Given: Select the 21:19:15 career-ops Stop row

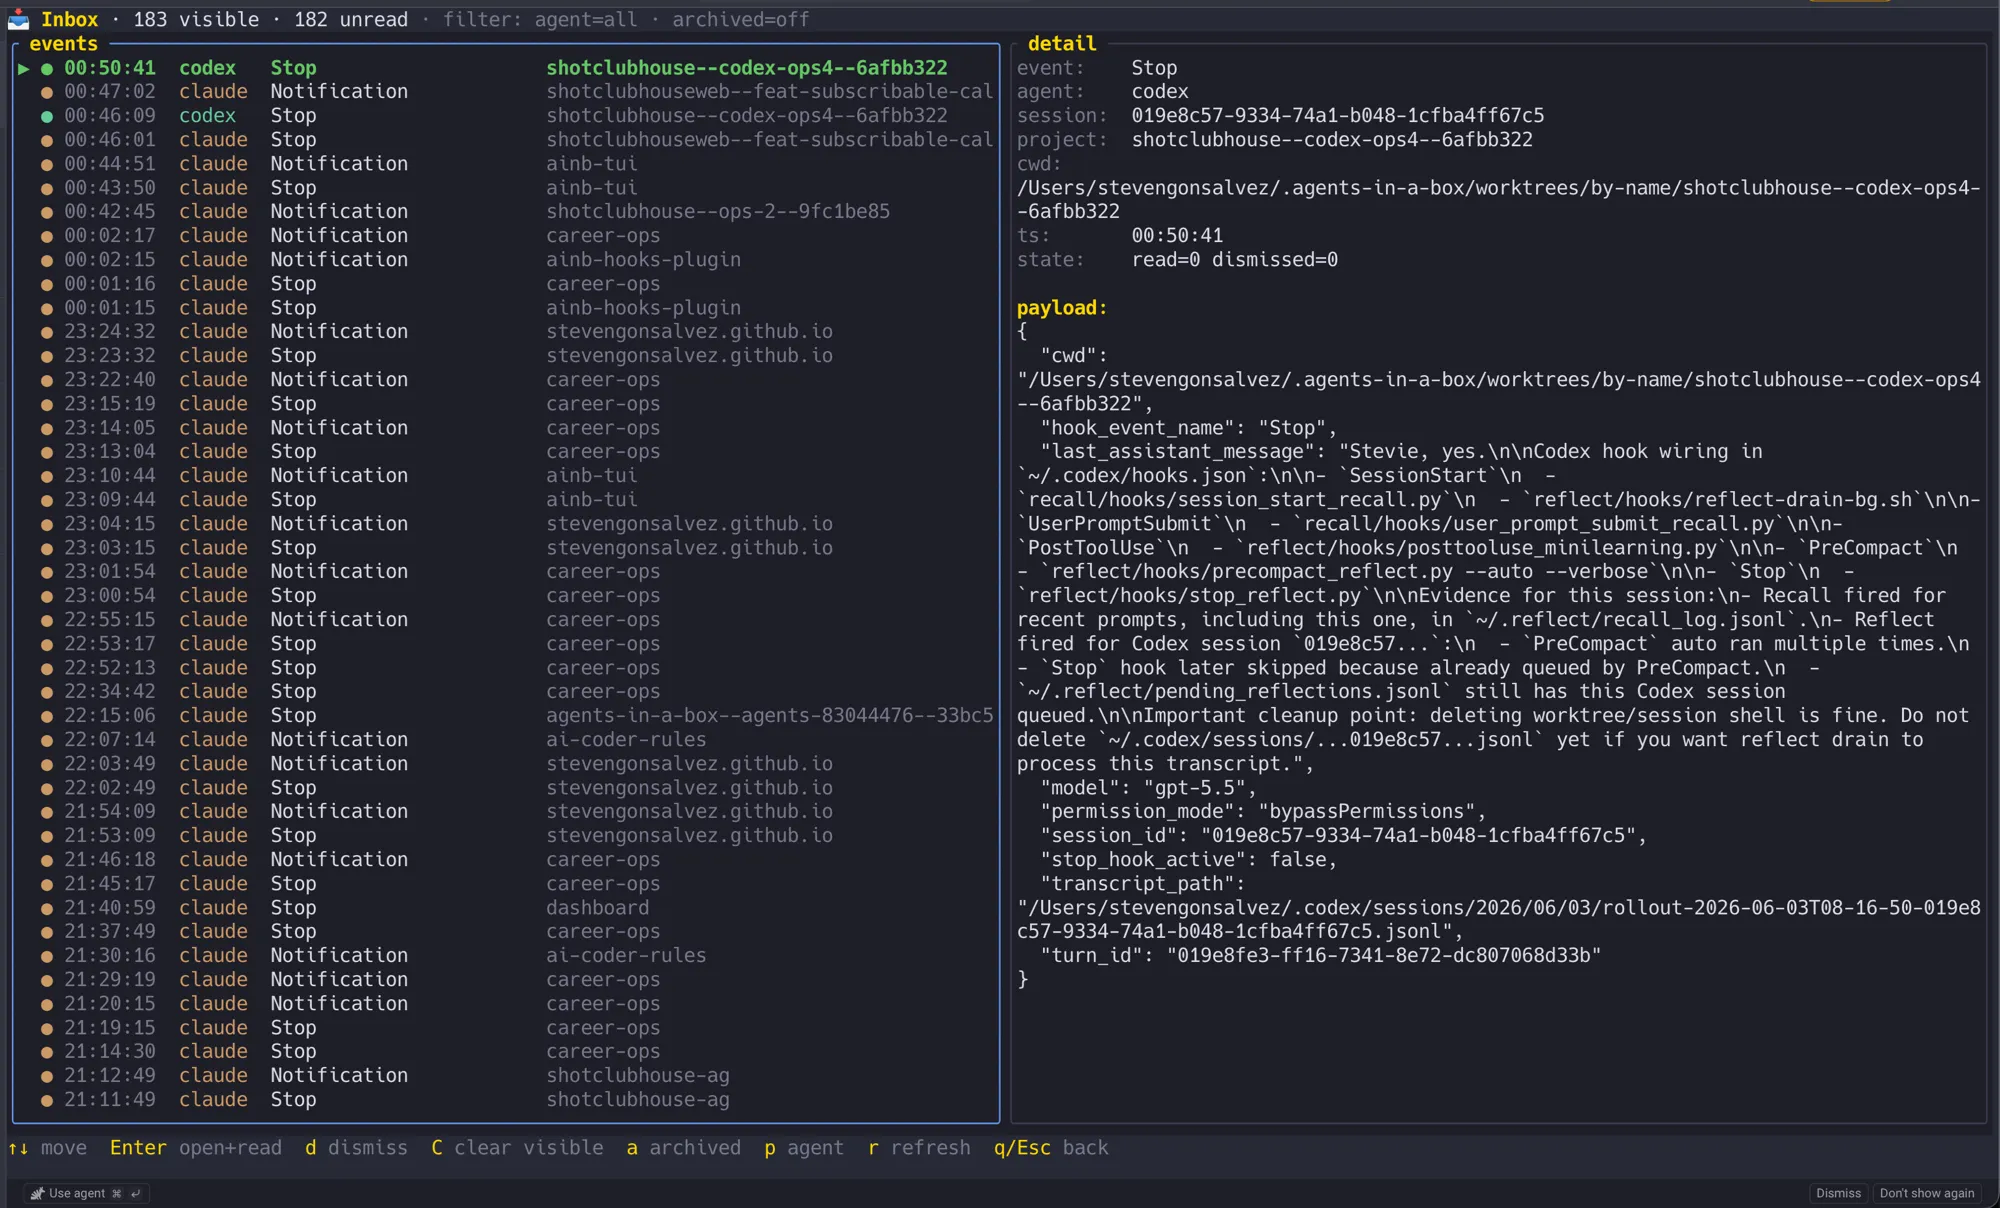Looking at the screenshot, I should [506, 1028].
